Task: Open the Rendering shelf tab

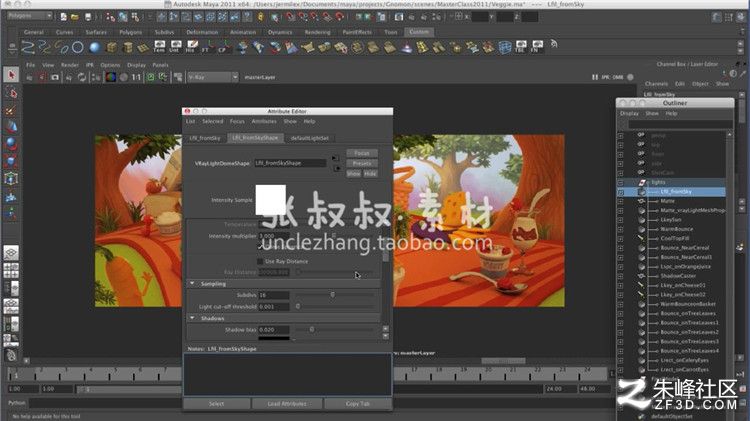Action: 318,32
